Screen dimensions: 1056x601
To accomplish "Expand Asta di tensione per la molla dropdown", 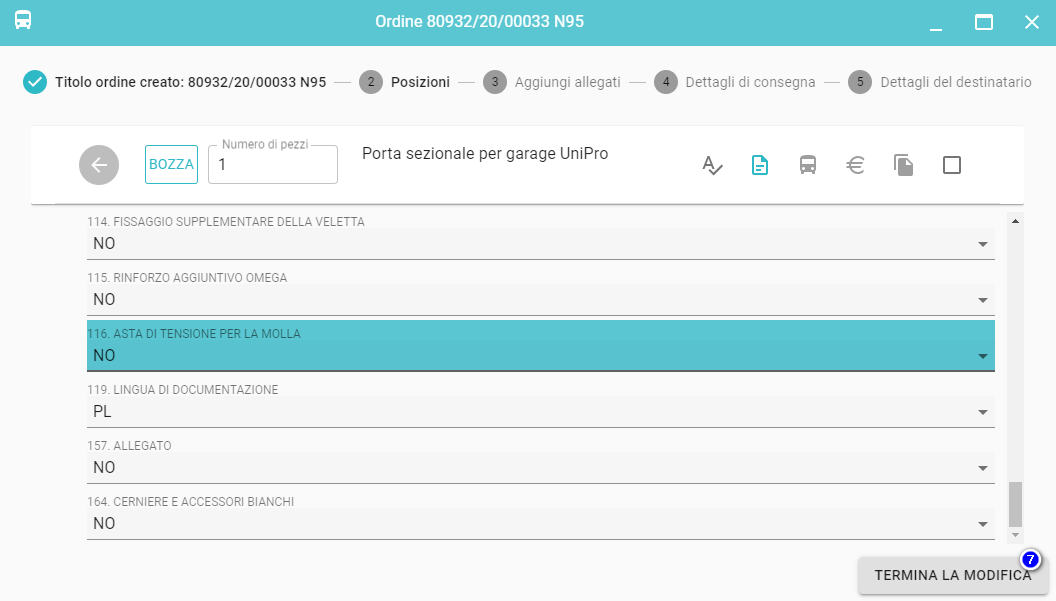I will (540, 355).
